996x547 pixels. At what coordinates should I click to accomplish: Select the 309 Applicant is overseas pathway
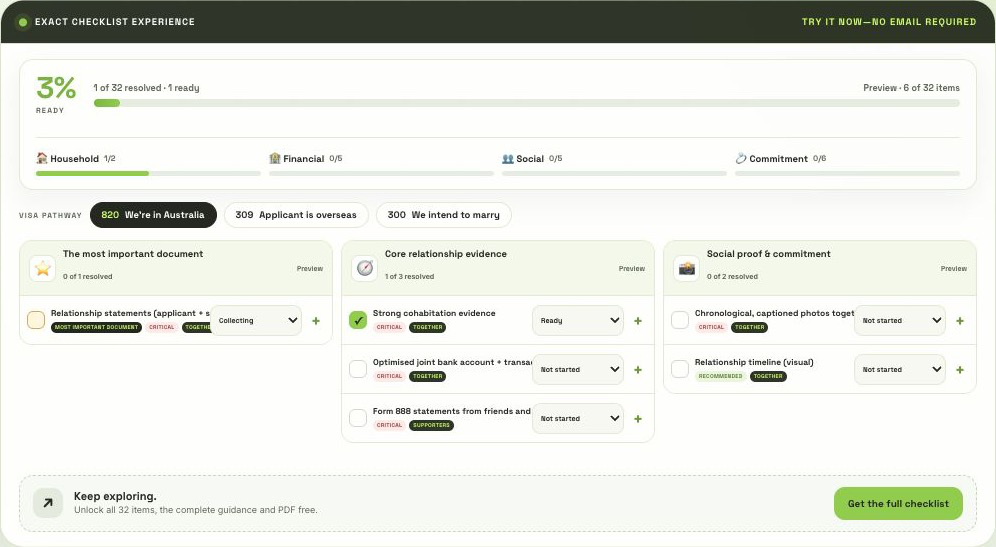[x=296, y=215]
